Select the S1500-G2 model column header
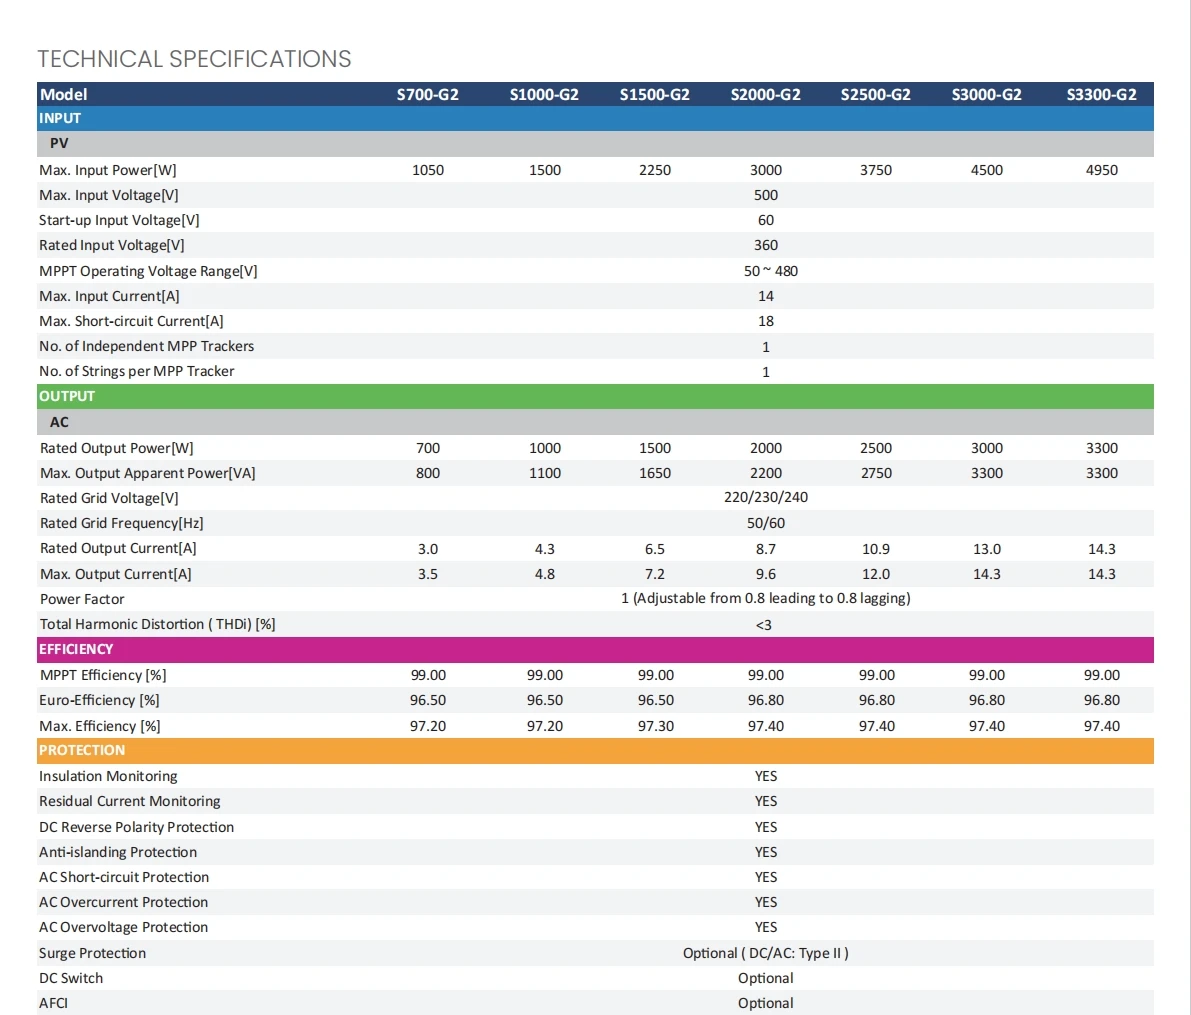This screenshot has width=1191, height=1015. [x=655, y=94]
